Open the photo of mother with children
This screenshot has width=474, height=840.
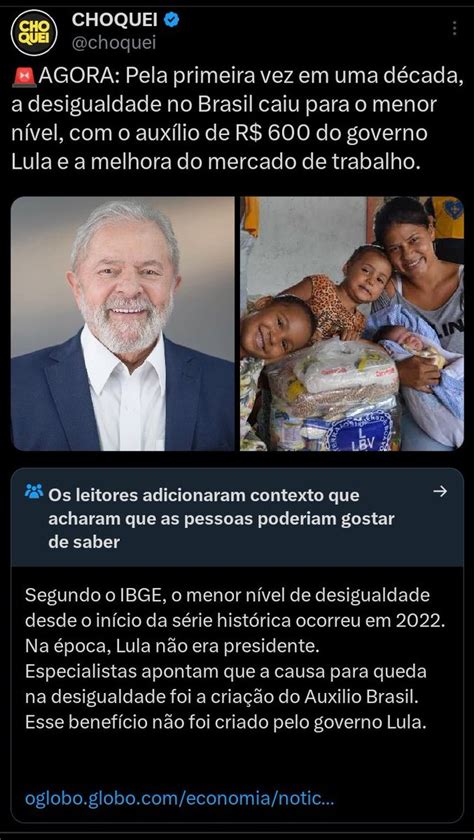[352, 324]
